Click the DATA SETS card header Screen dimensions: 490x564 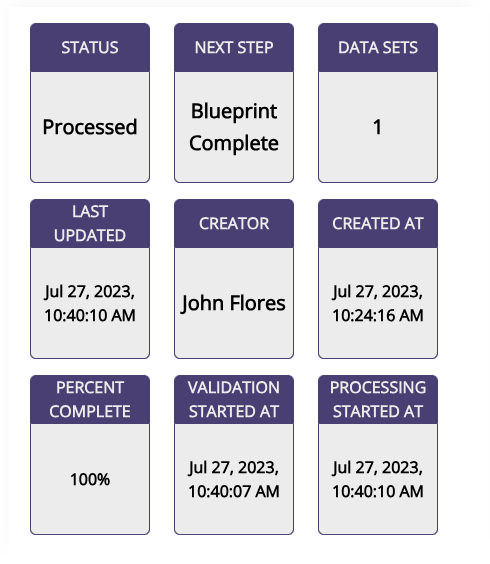378,48
